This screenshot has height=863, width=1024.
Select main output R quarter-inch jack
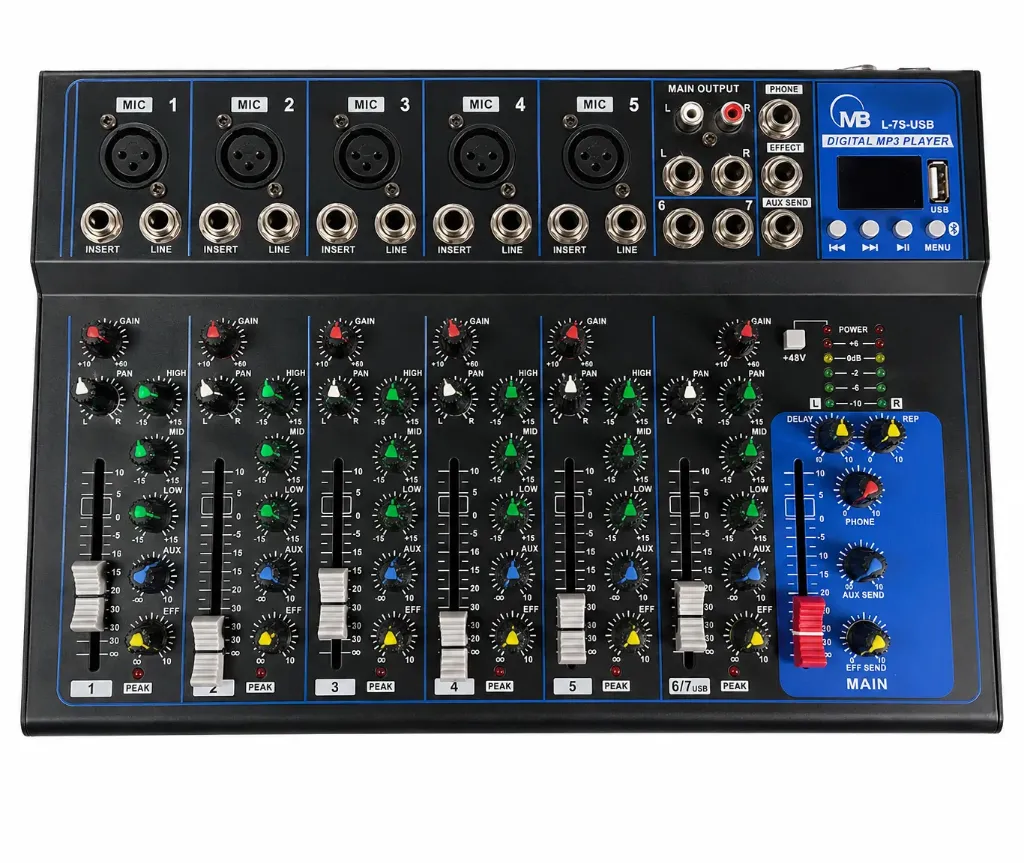pos(731,174)
